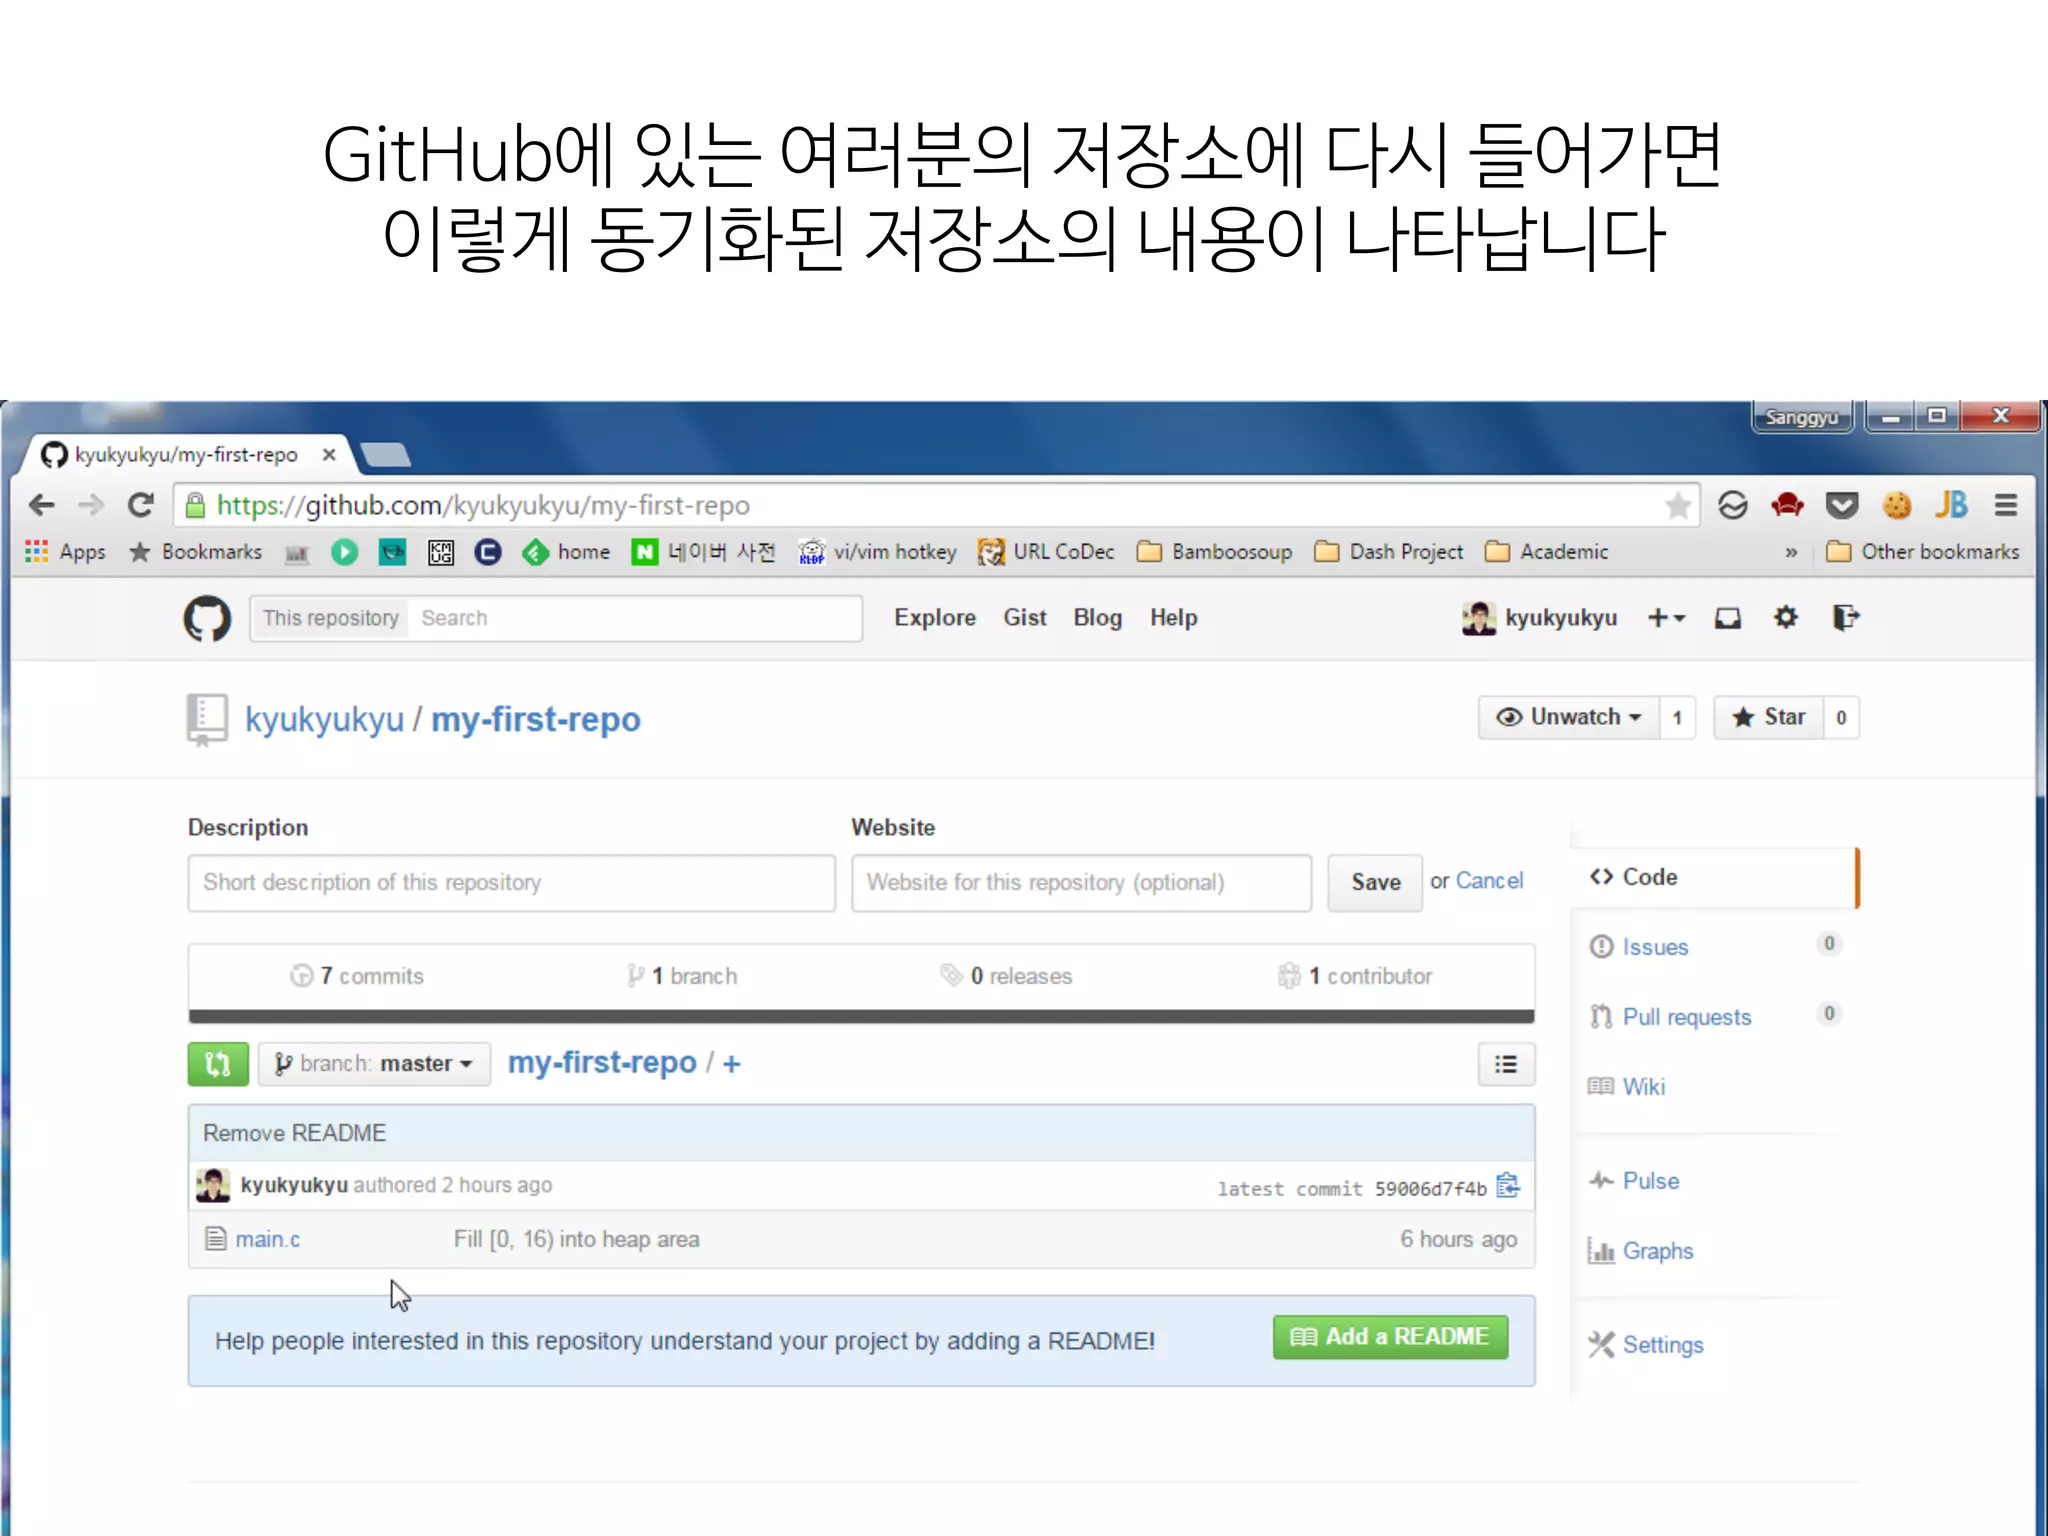View the 1 contributor link

point(1355,976)
